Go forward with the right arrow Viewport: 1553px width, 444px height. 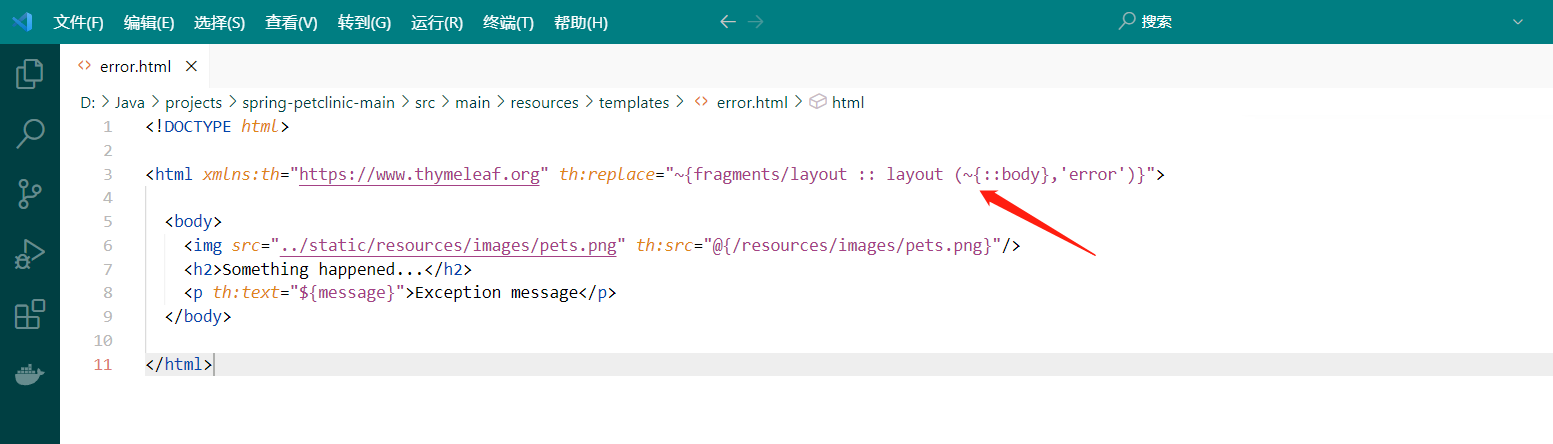click(756, 22)
